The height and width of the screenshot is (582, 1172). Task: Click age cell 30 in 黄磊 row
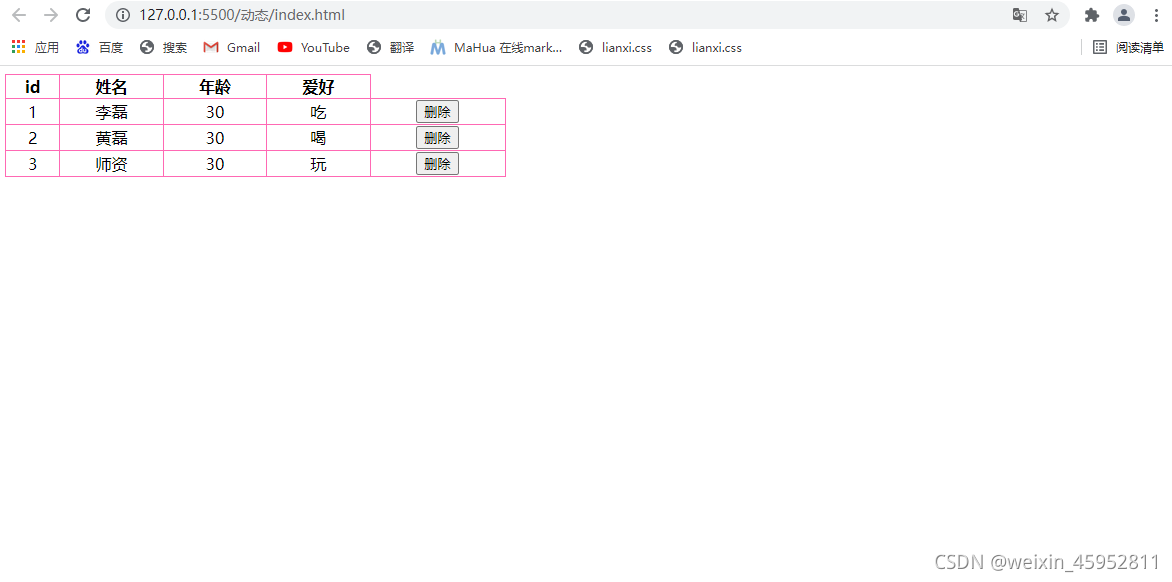pos(215,138)
